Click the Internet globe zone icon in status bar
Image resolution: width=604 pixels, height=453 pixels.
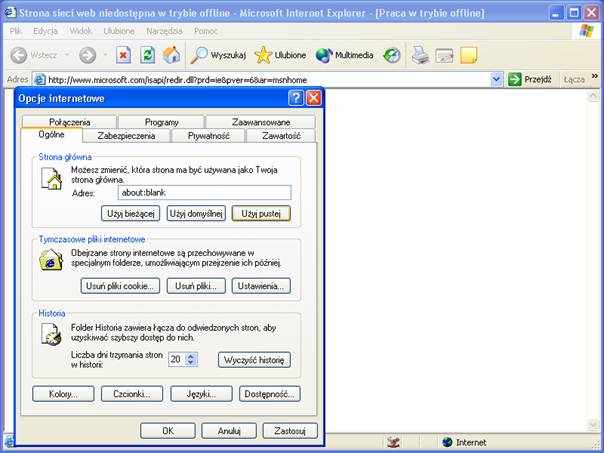click(447, 442)
